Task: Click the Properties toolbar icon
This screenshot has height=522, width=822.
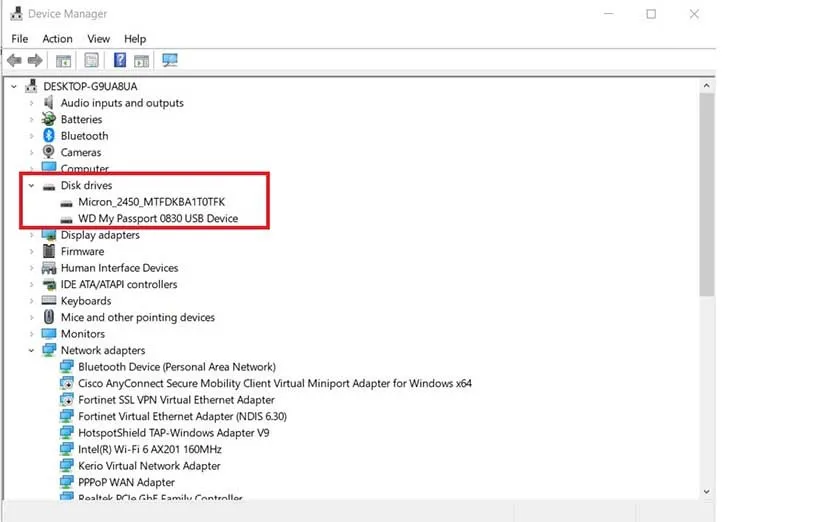Action: click(x=92, y=61)
